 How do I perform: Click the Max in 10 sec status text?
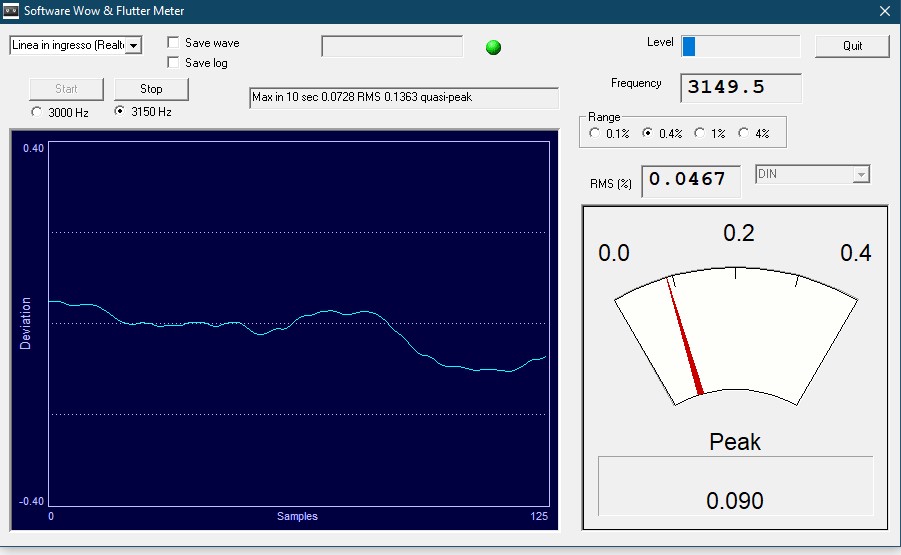point(404,97)
